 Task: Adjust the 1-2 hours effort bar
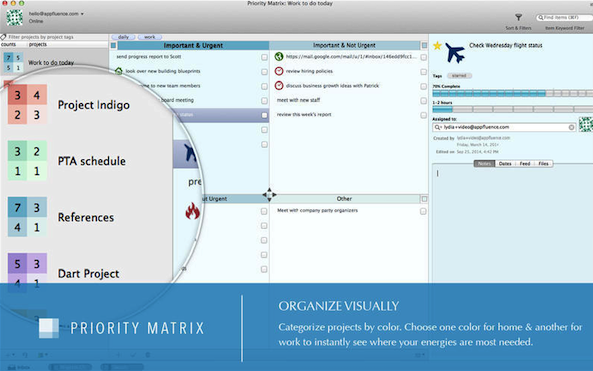[x=512, y=109]
